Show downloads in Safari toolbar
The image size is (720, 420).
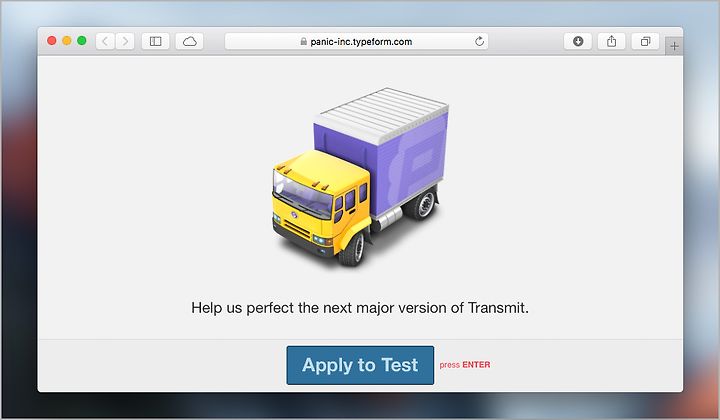click(578, 41)
